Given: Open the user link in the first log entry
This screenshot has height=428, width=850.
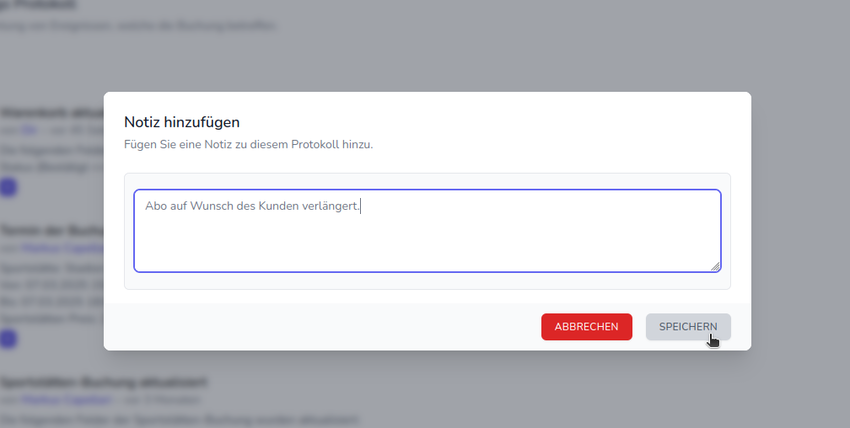Looking at the screenshot, I should click(x=30, y=130).
